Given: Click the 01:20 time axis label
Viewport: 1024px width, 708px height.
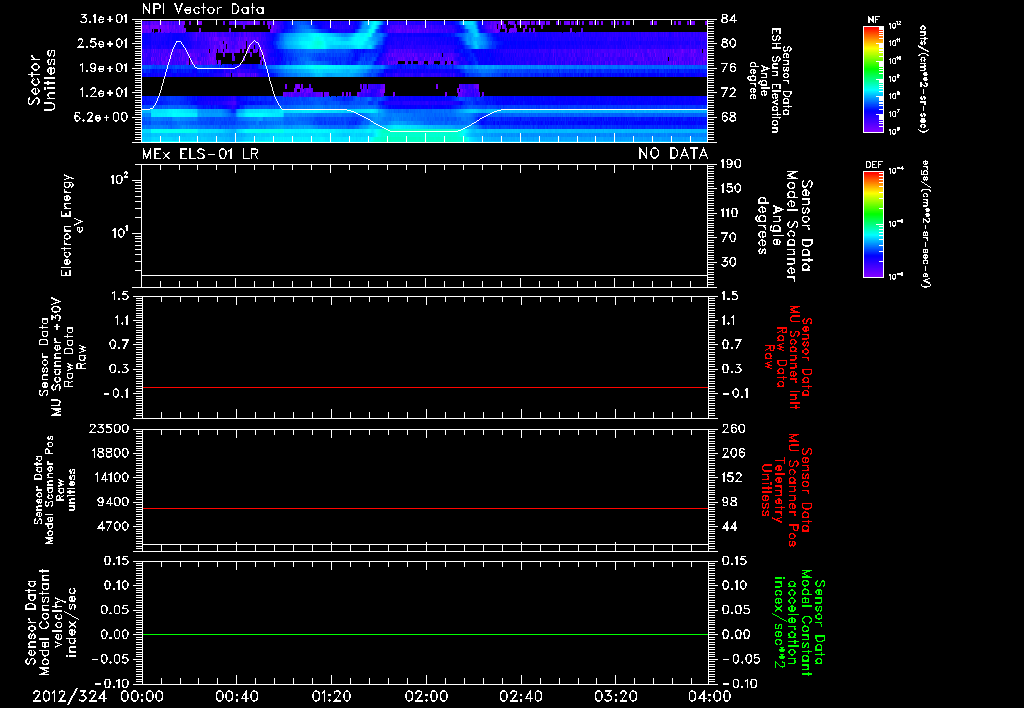Looking at the screenshot, I should pos(331,696).
